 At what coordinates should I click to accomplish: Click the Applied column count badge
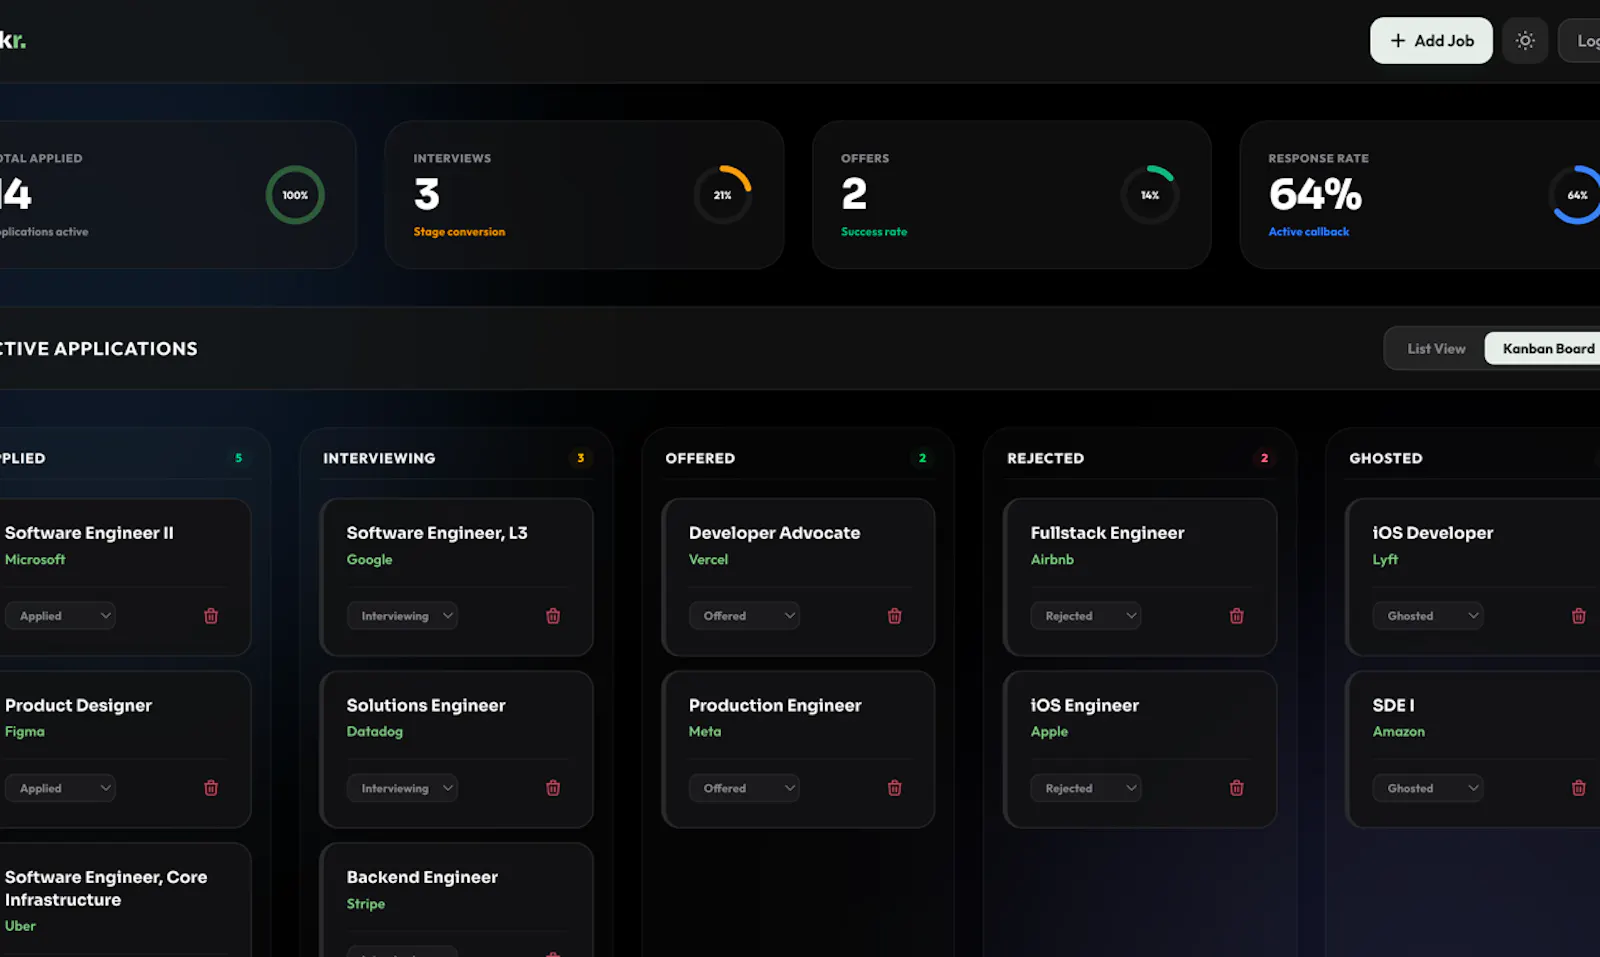238,458
